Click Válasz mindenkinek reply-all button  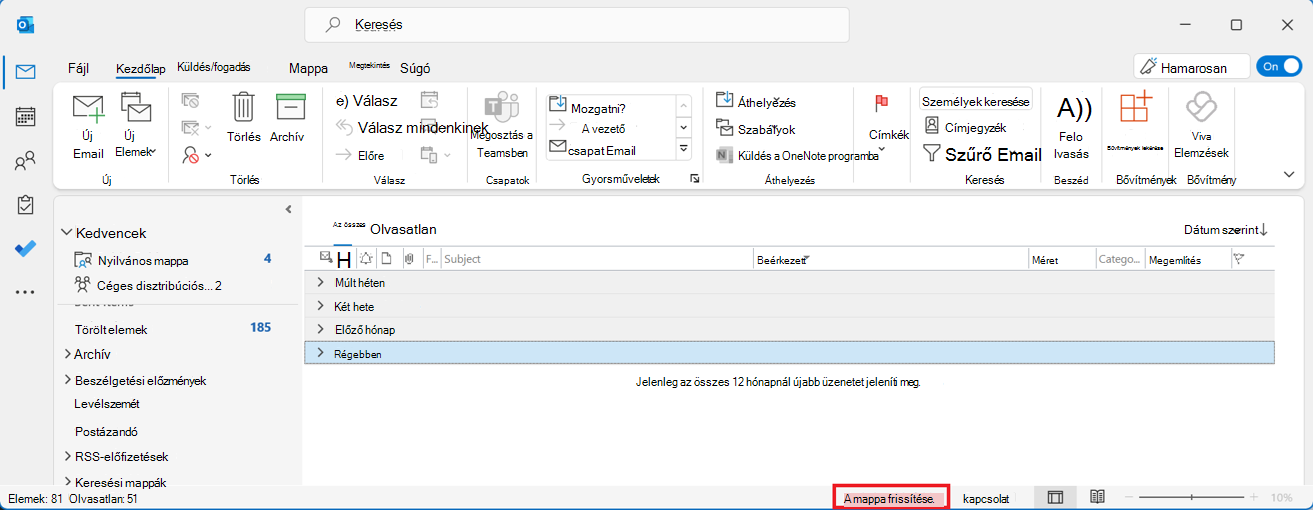411,127
